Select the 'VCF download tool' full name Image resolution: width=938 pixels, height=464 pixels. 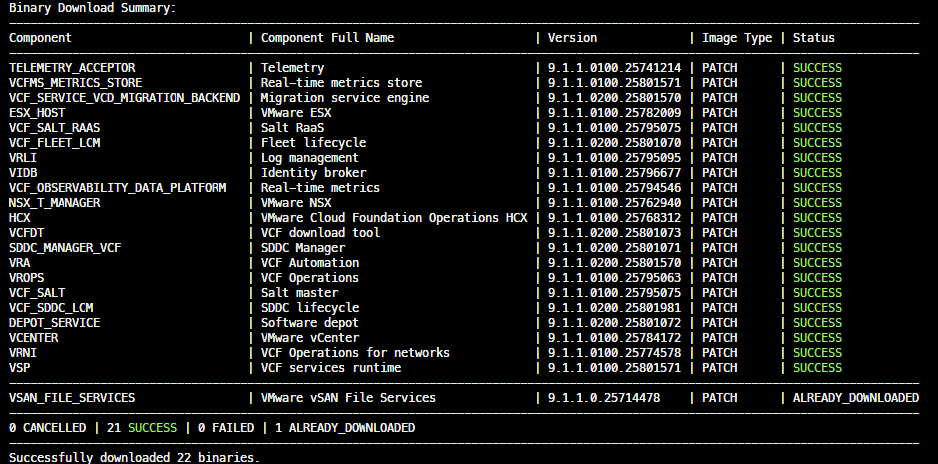321,233
